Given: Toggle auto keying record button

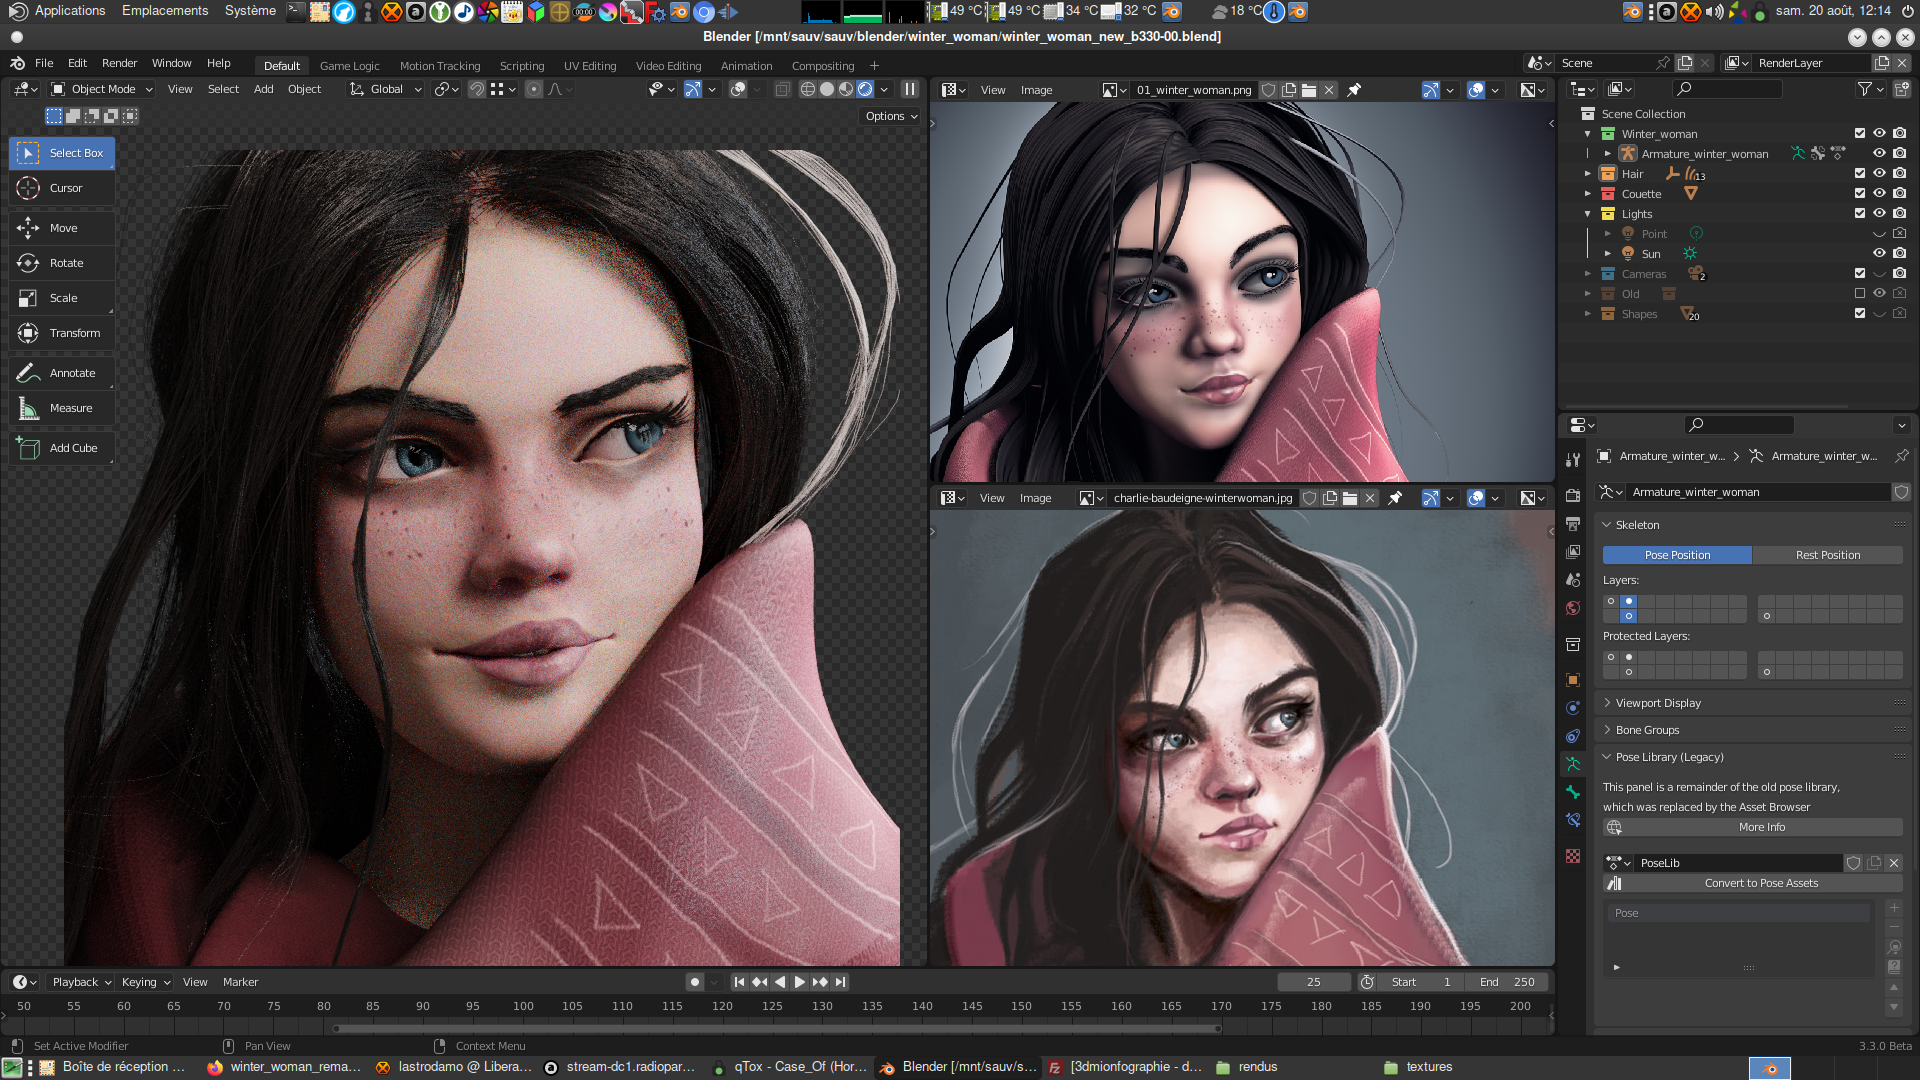Looking at the screenshot, I should (695, 982).
